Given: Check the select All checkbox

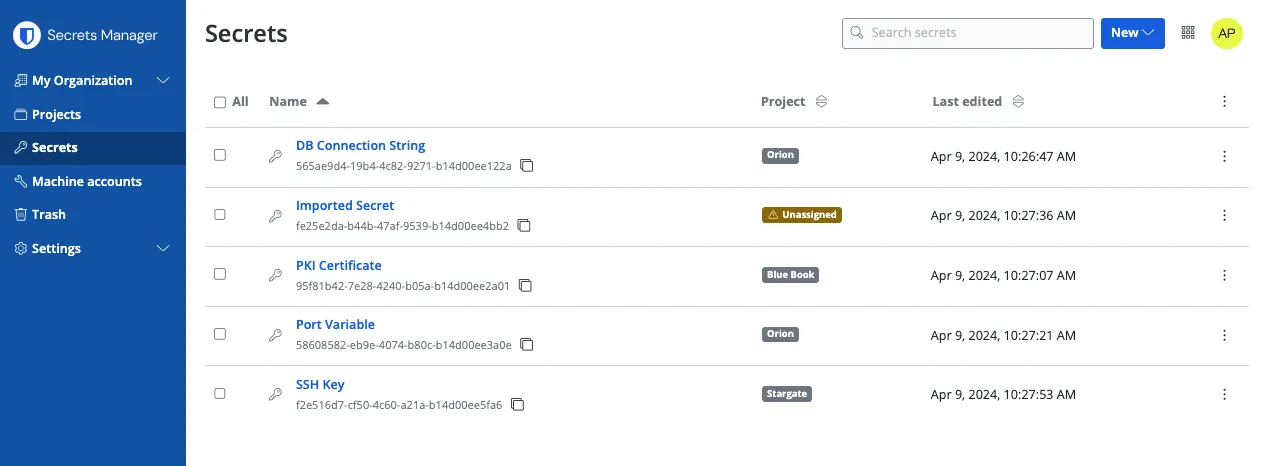Looking at the screenshot, I should 220,102.
